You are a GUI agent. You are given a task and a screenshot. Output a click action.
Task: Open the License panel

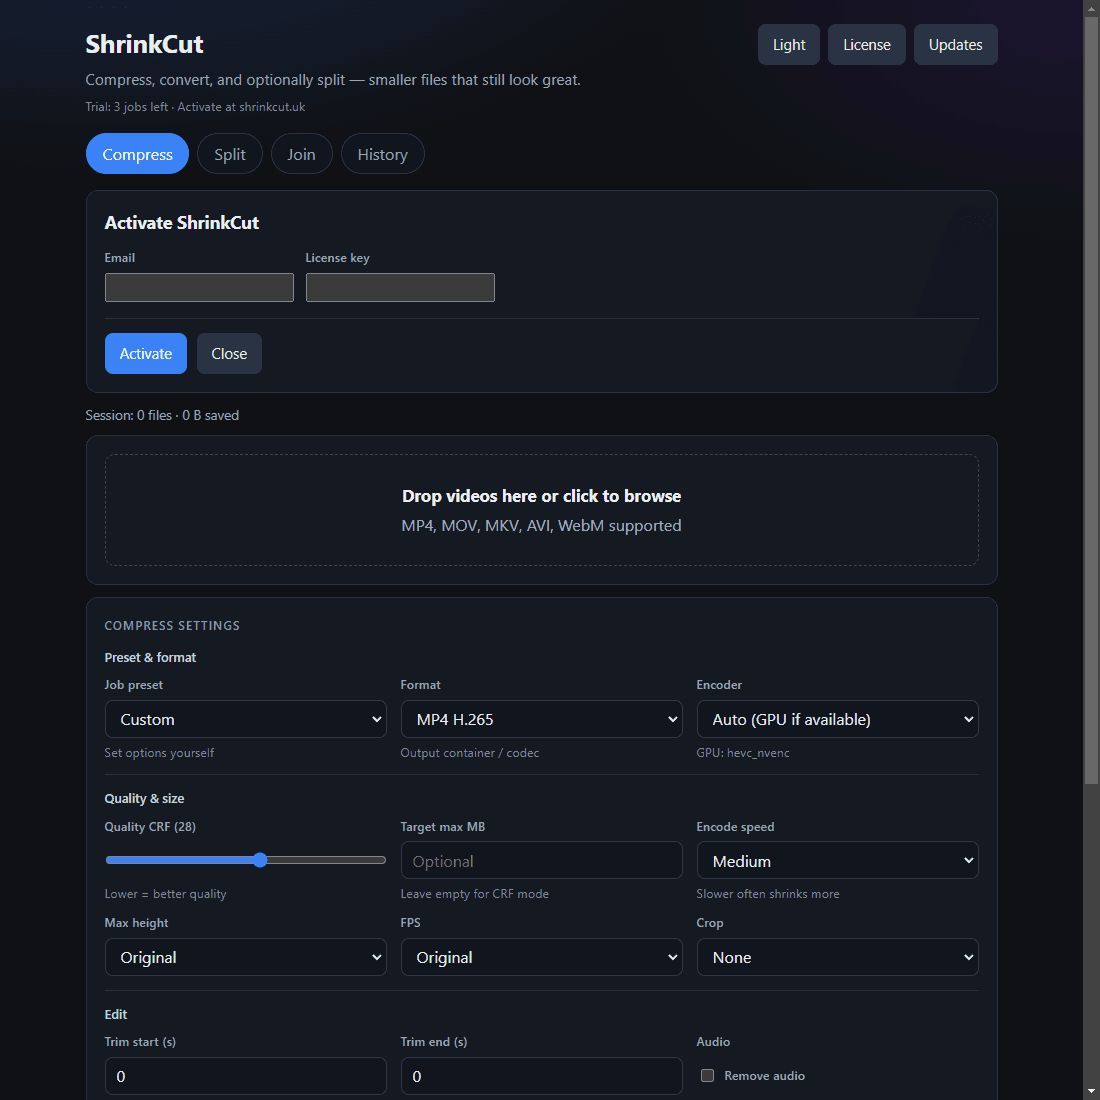[866, 45]
